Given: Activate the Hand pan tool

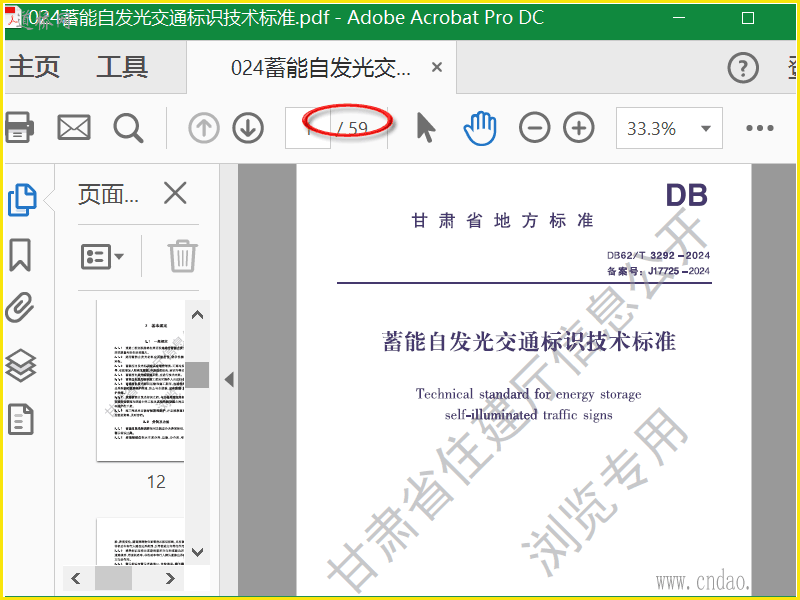Looking at the screenshot, I should (480, 128).
